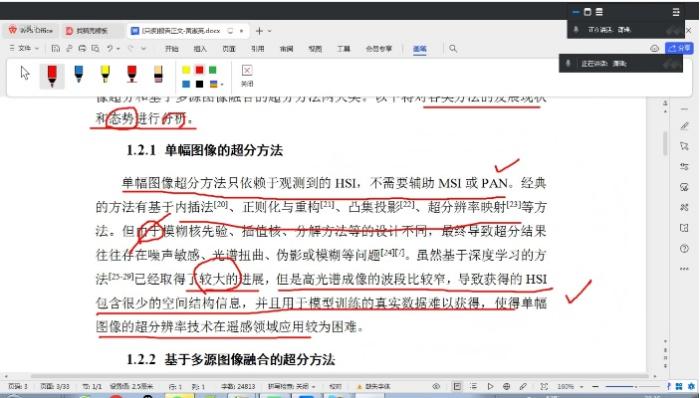The image size is (700, 398).
Task: Switch to the 开始 ribbon tab
Action: coord(171,49)
